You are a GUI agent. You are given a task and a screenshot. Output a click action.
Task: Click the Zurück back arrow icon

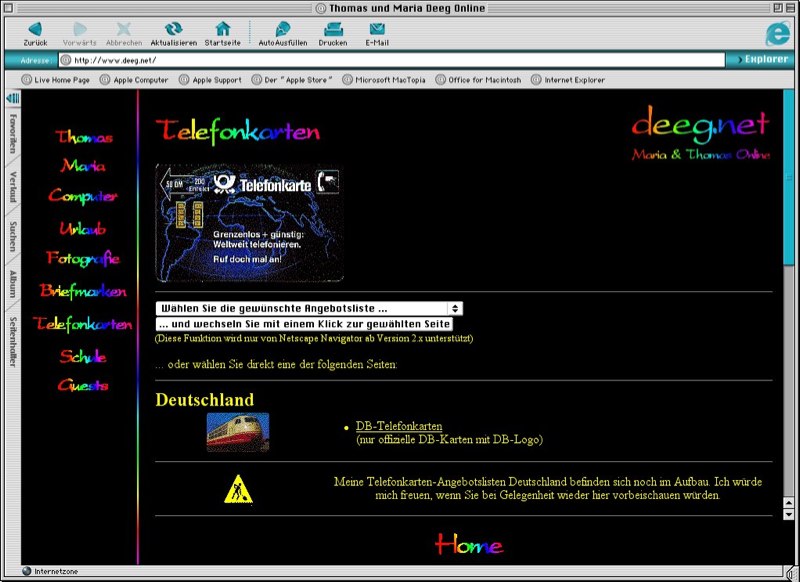point(35,29)
